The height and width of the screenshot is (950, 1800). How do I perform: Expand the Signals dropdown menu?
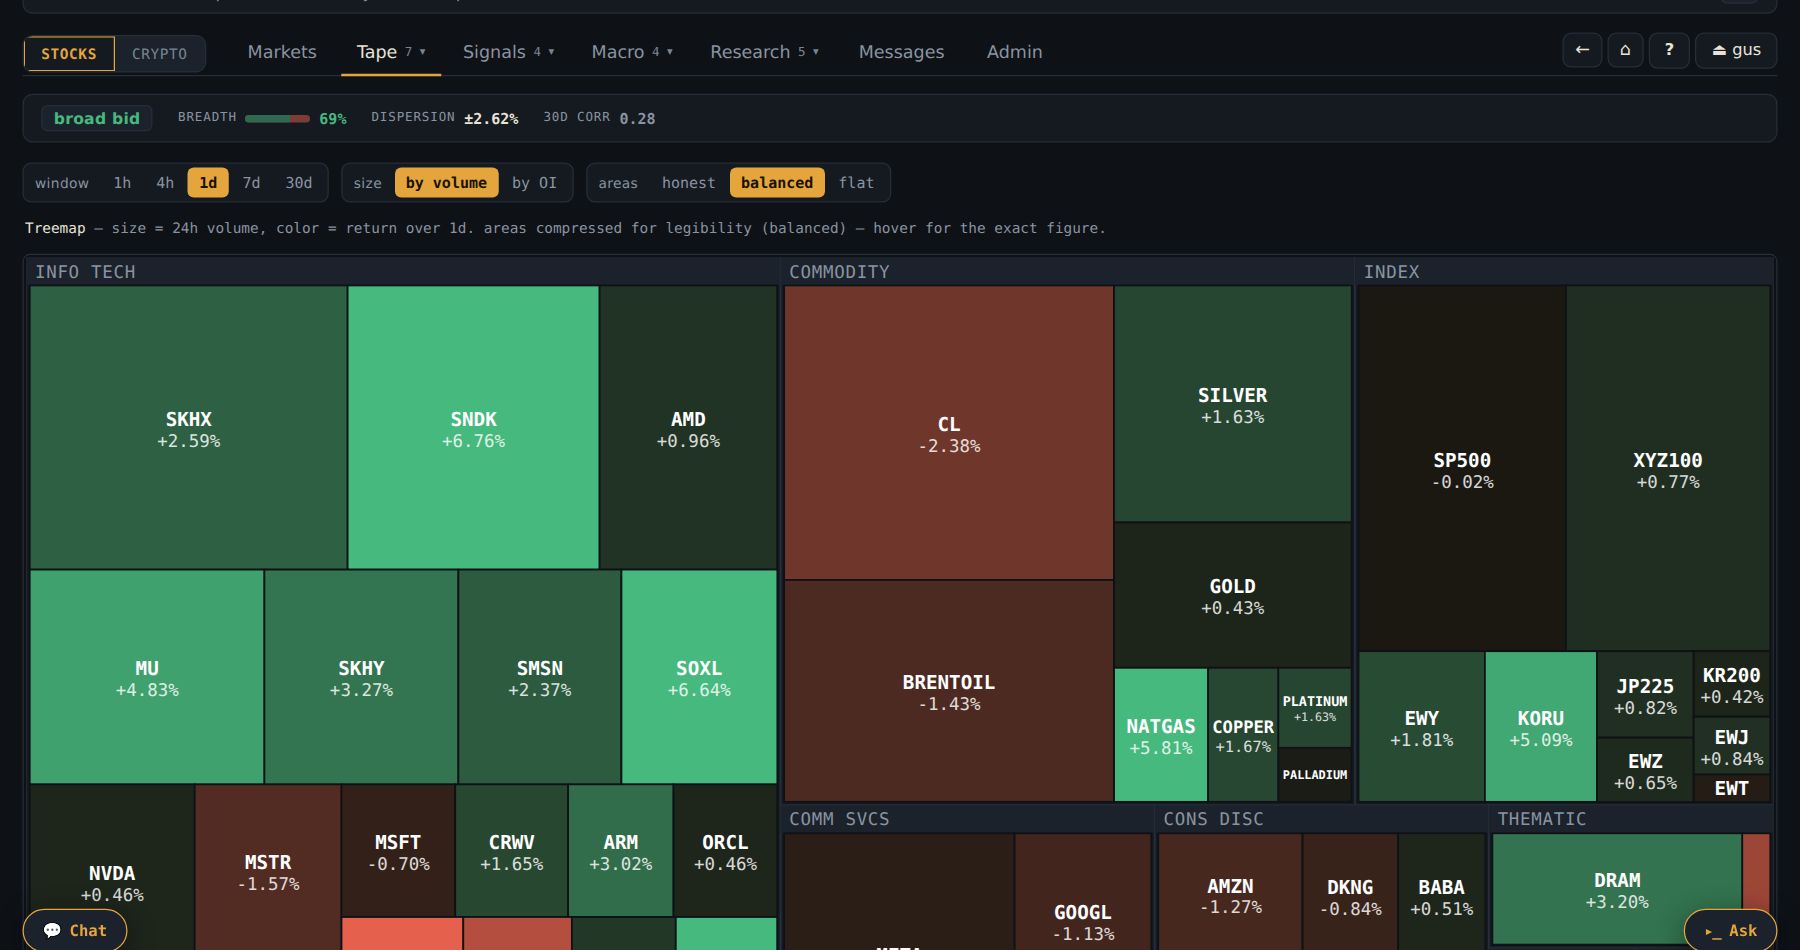508,52
